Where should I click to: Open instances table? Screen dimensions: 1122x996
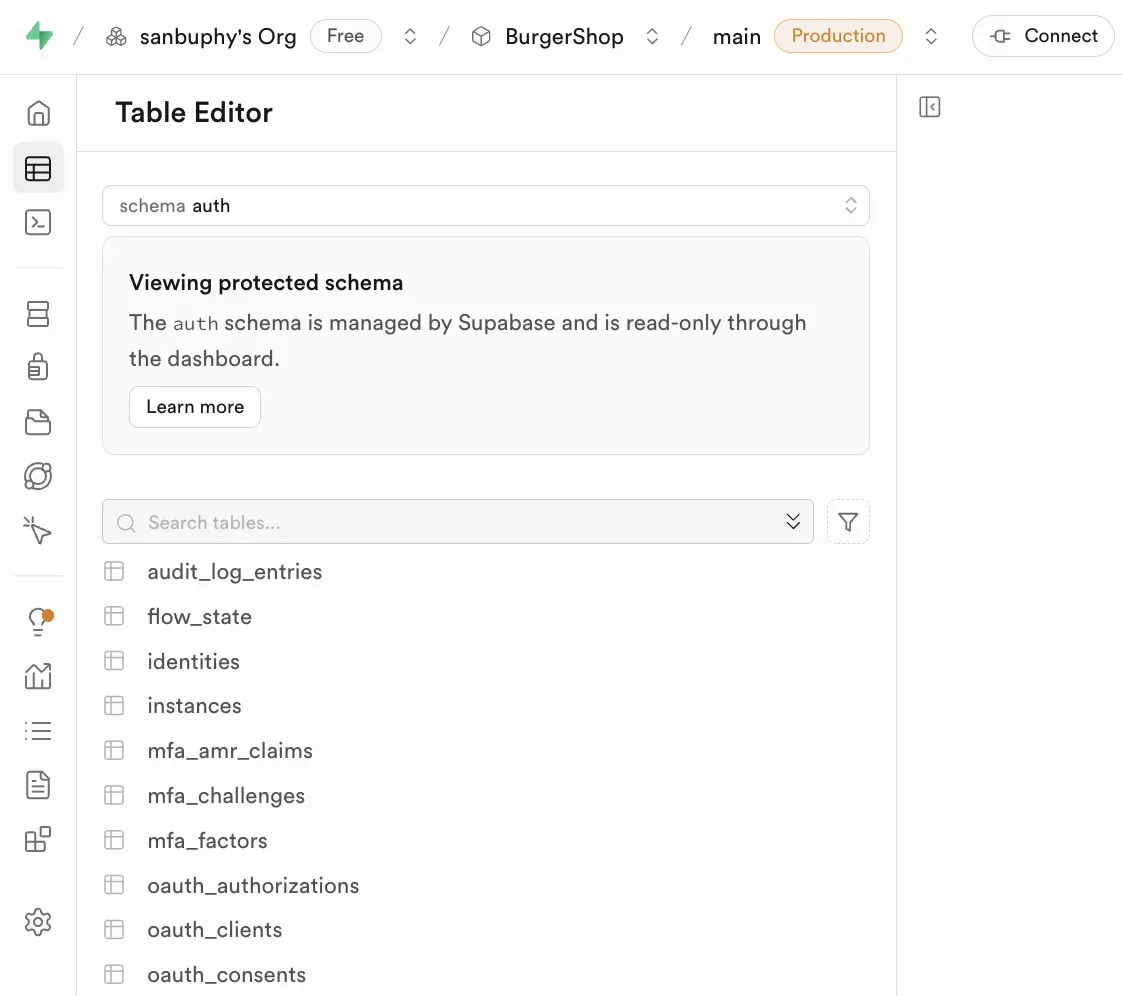pyautogui.click(x=195, y=706)
